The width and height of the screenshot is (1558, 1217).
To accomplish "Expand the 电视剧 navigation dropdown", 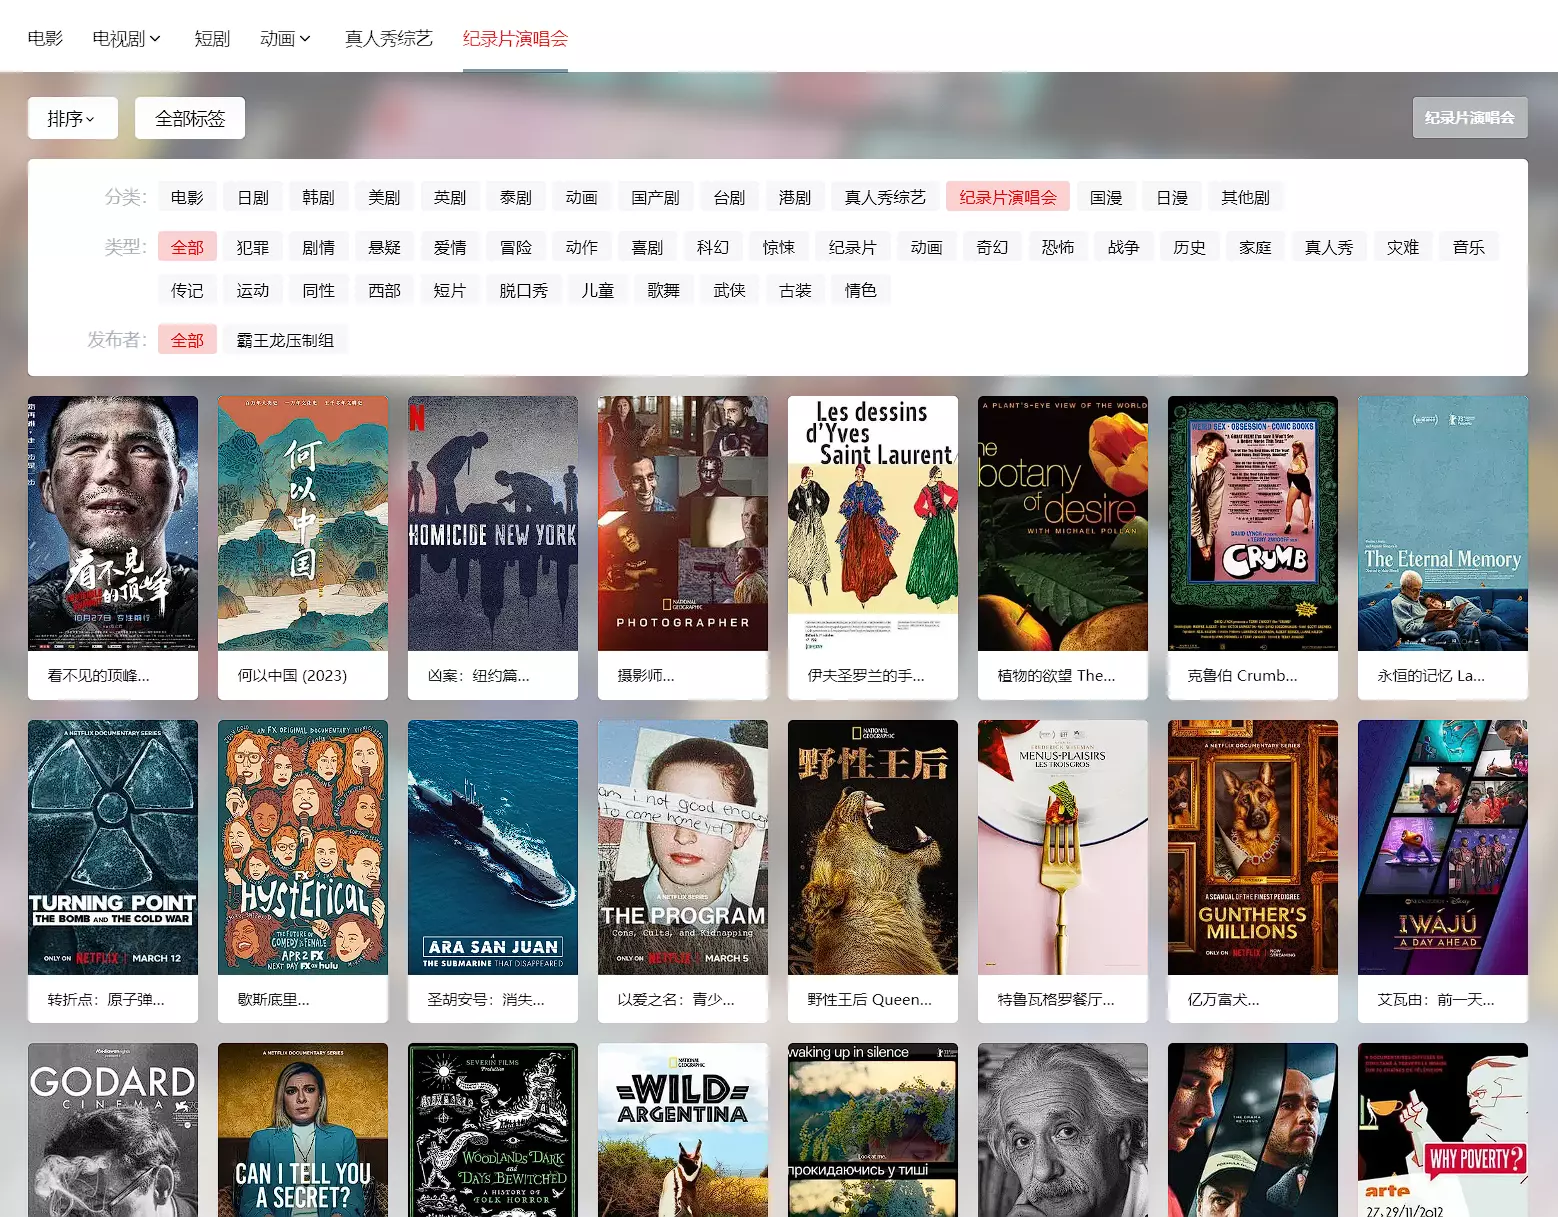I will pos(126,38).
